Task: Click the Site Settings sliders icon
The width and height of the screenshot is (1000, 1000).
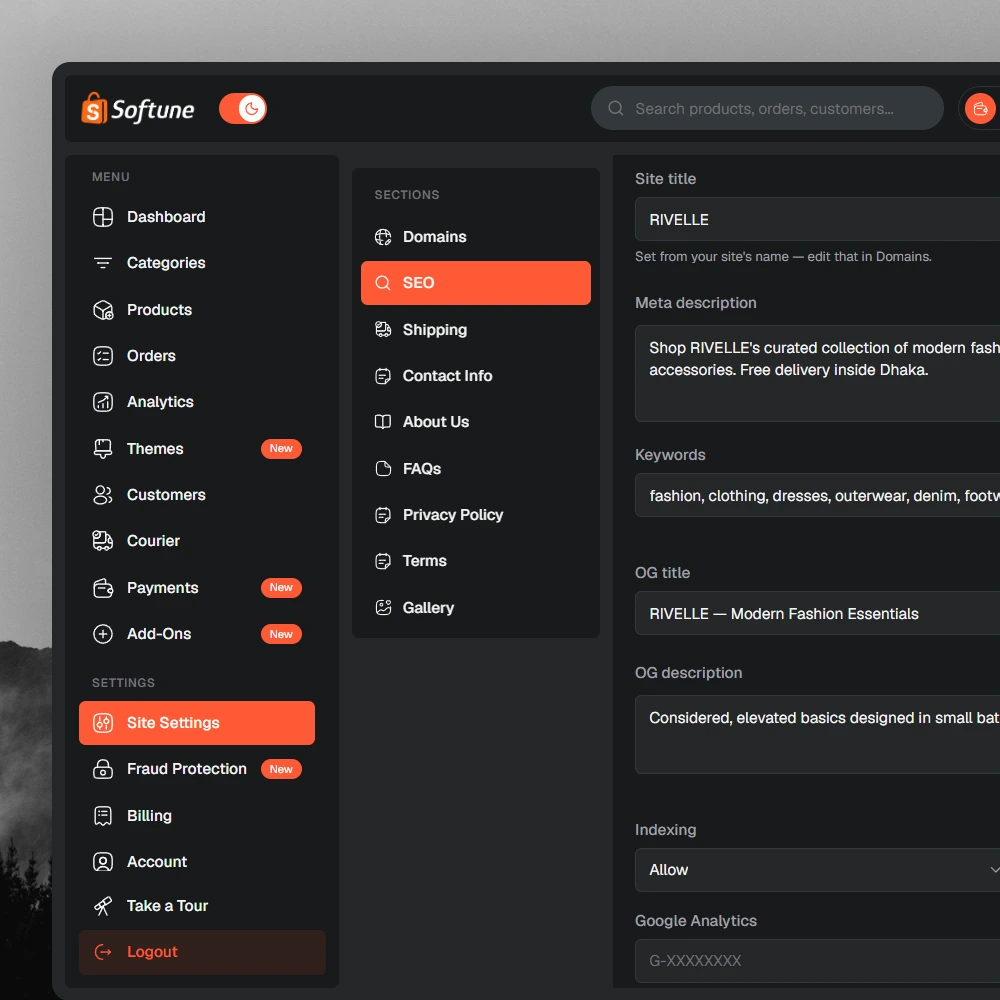Action: 103,723
